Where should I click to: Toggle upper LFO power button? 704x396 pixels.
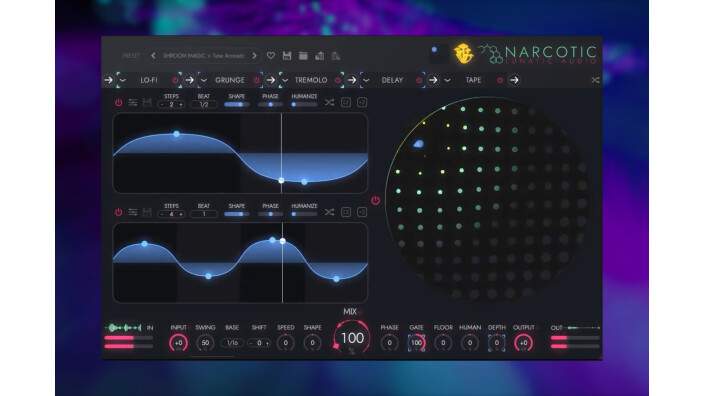point(118,103)
